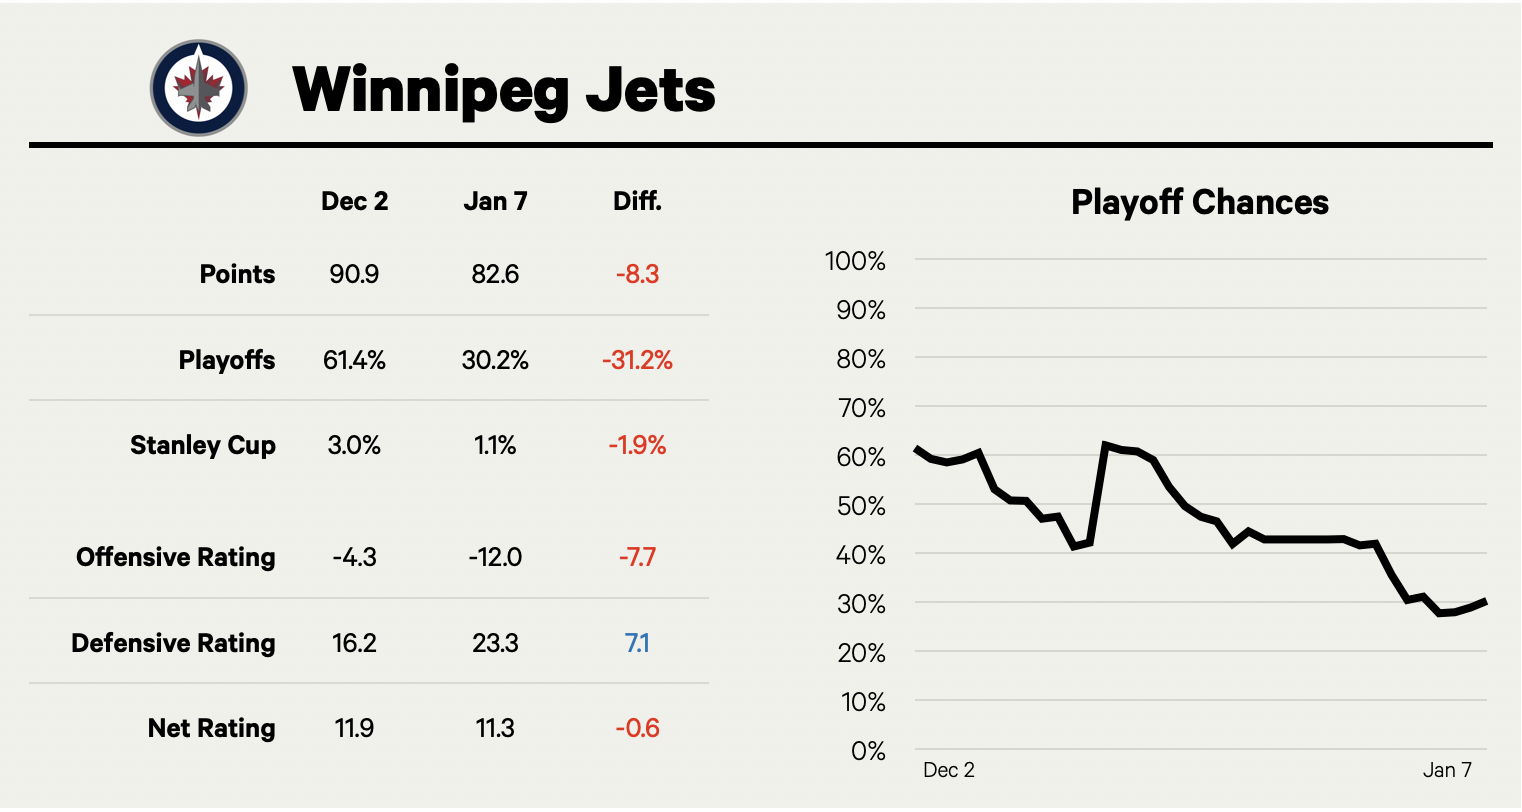Click the Defensive Rating label

pyautogui.click(x=173, y=643)
